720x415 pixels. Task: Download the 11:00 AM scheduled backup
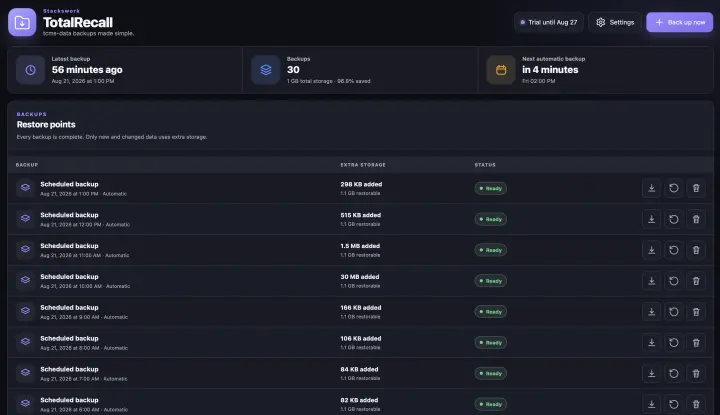(651, 250)
